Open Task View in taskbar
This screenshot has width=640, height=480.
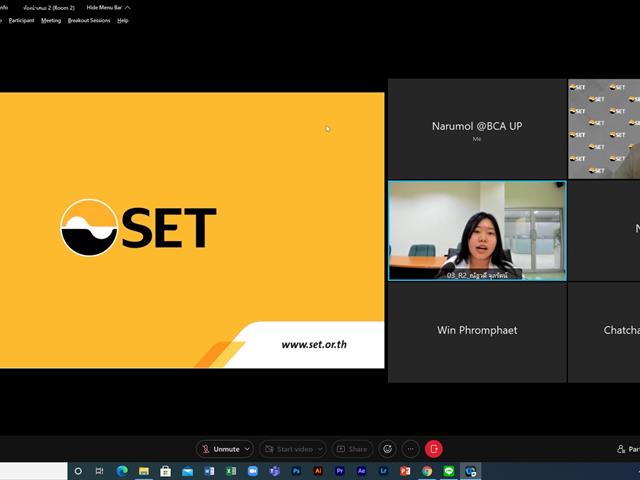pyautogui.click(x=99, y=471)
